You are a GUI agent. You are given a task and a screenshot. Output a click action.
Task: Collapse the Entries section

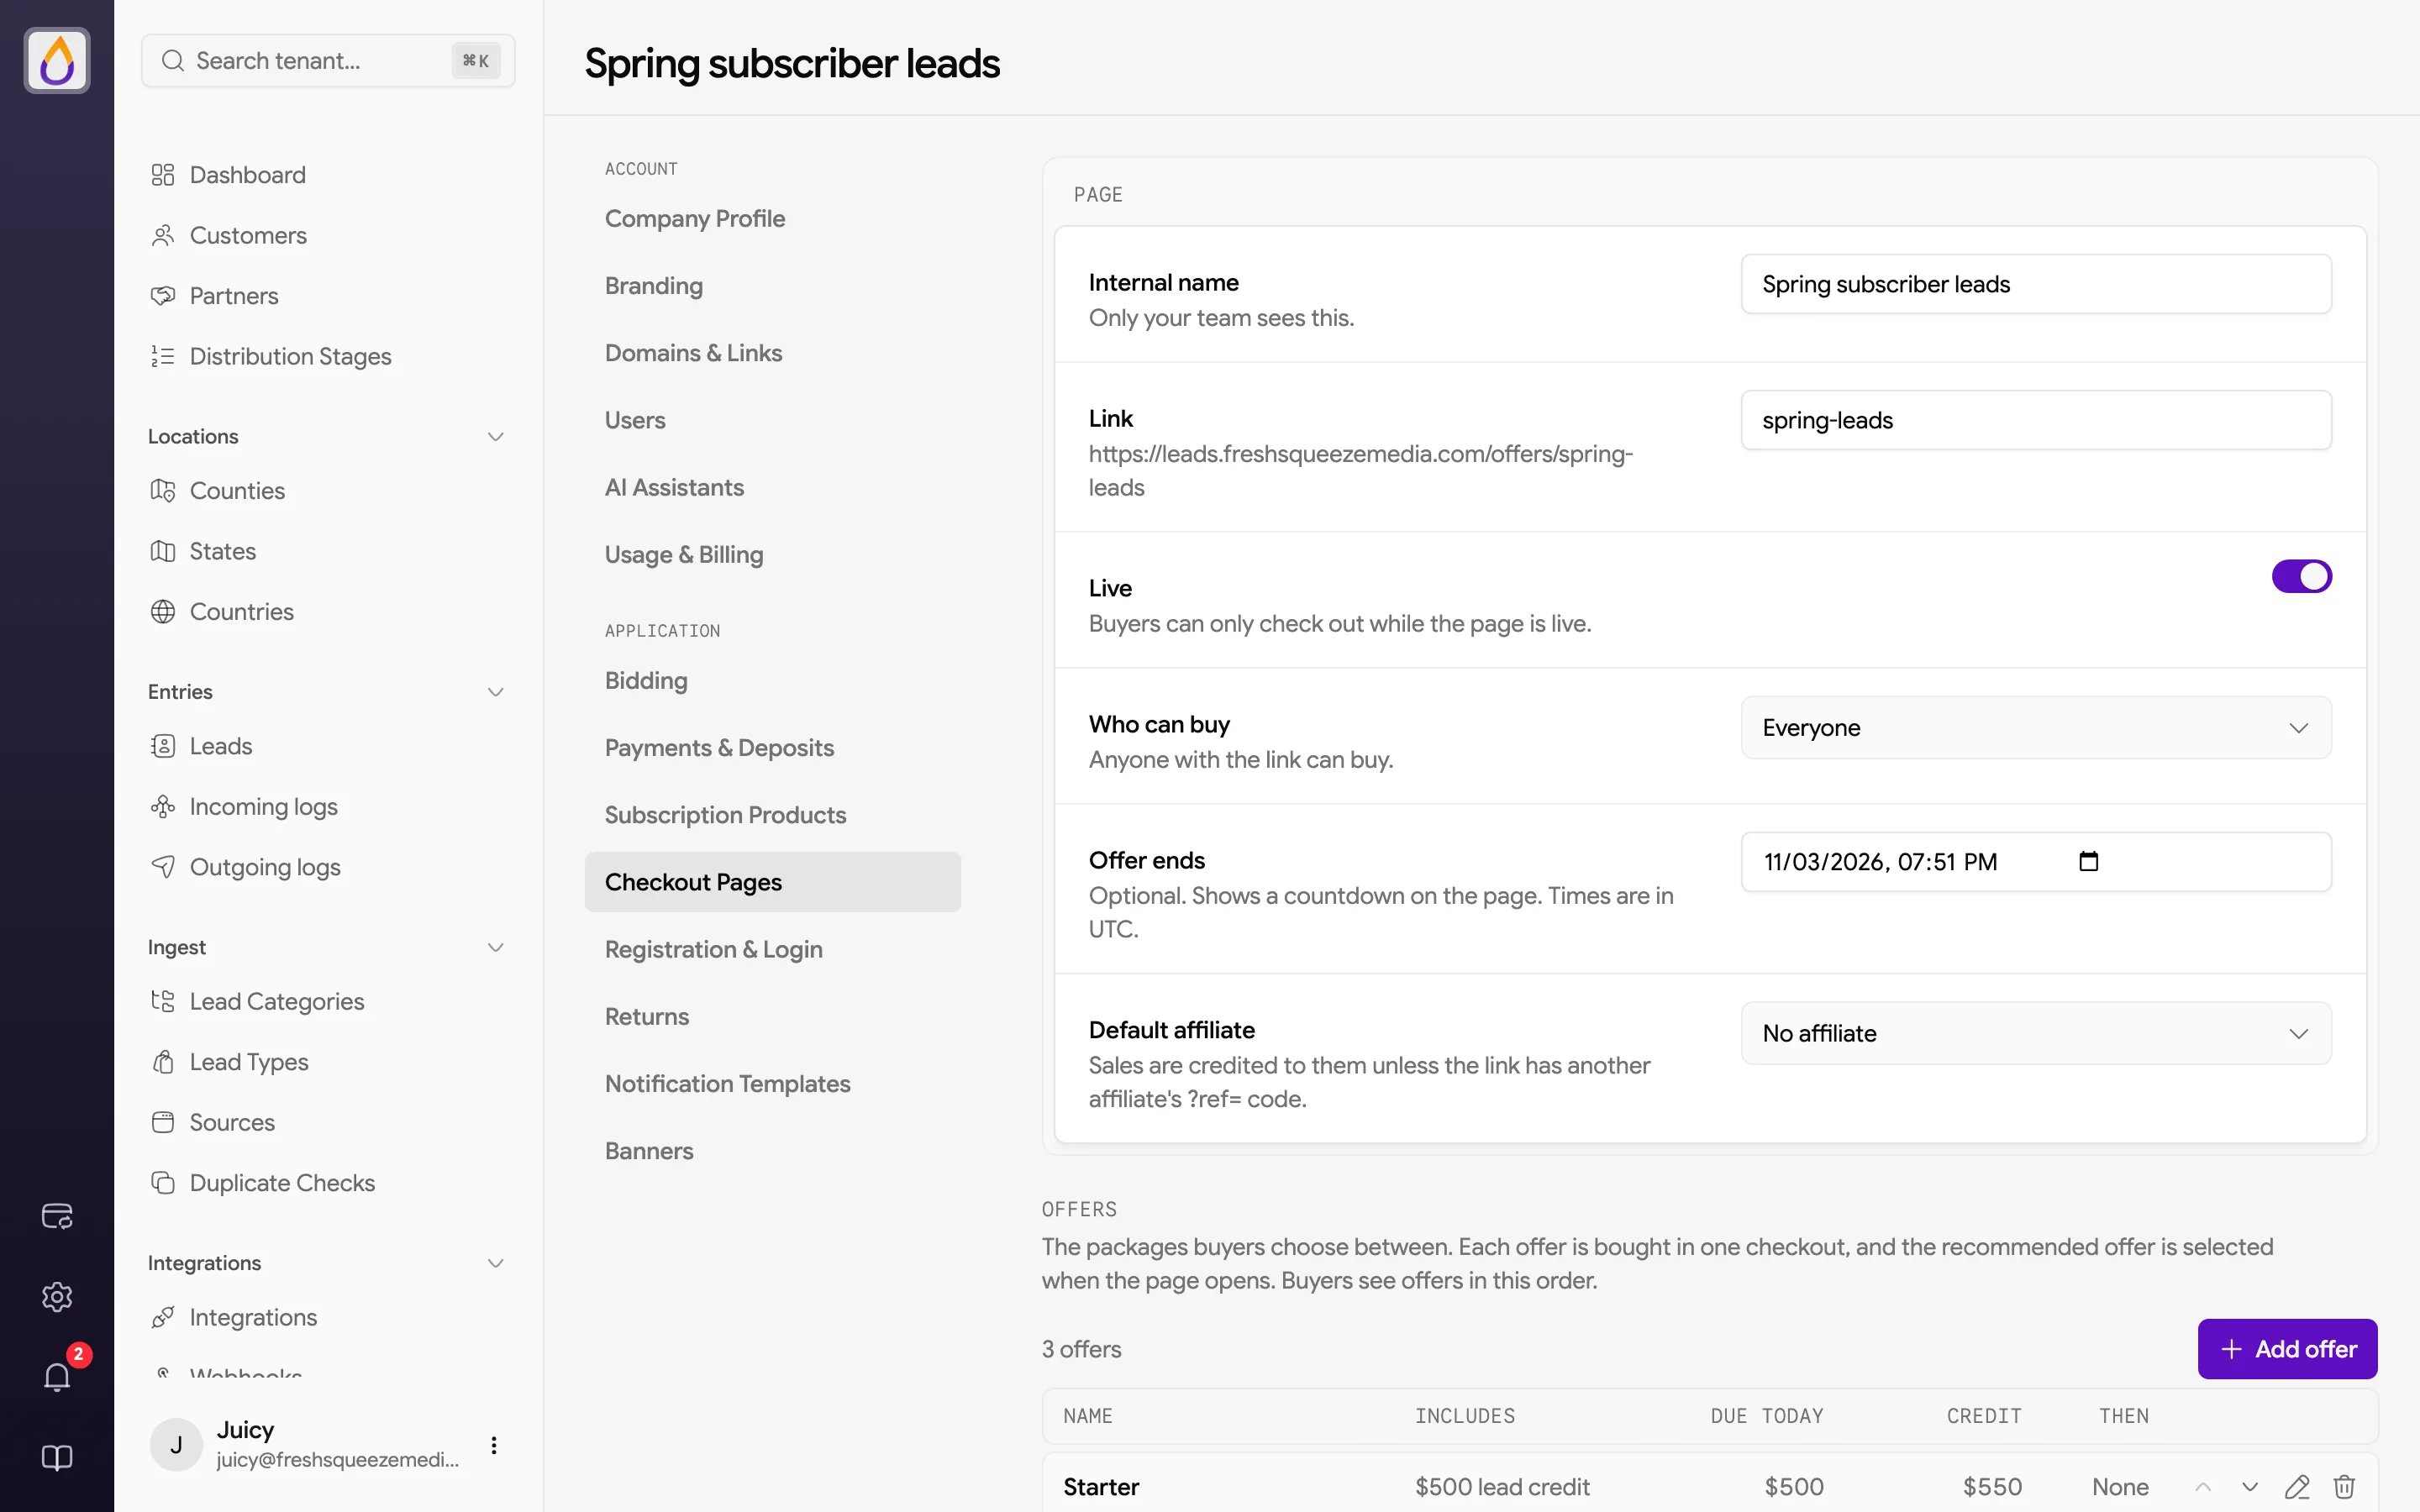(x=495, y=692)
